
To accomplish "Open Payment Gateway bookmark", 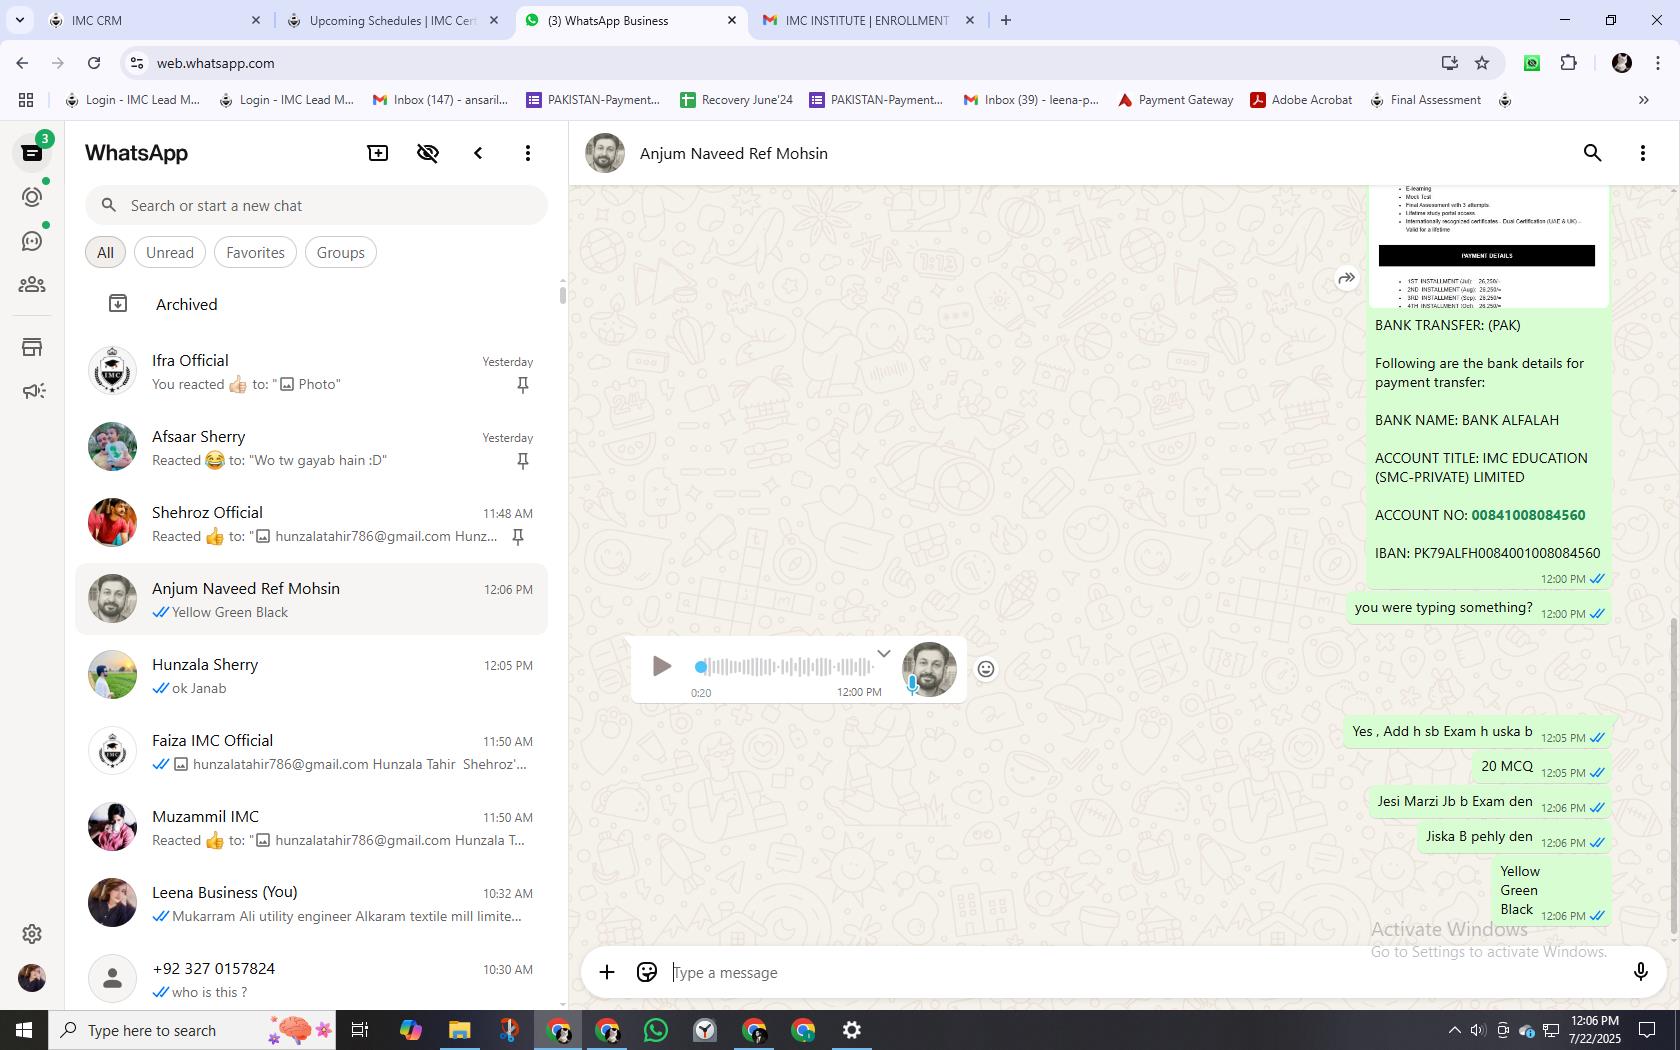I will click(x=1175, y=100).
